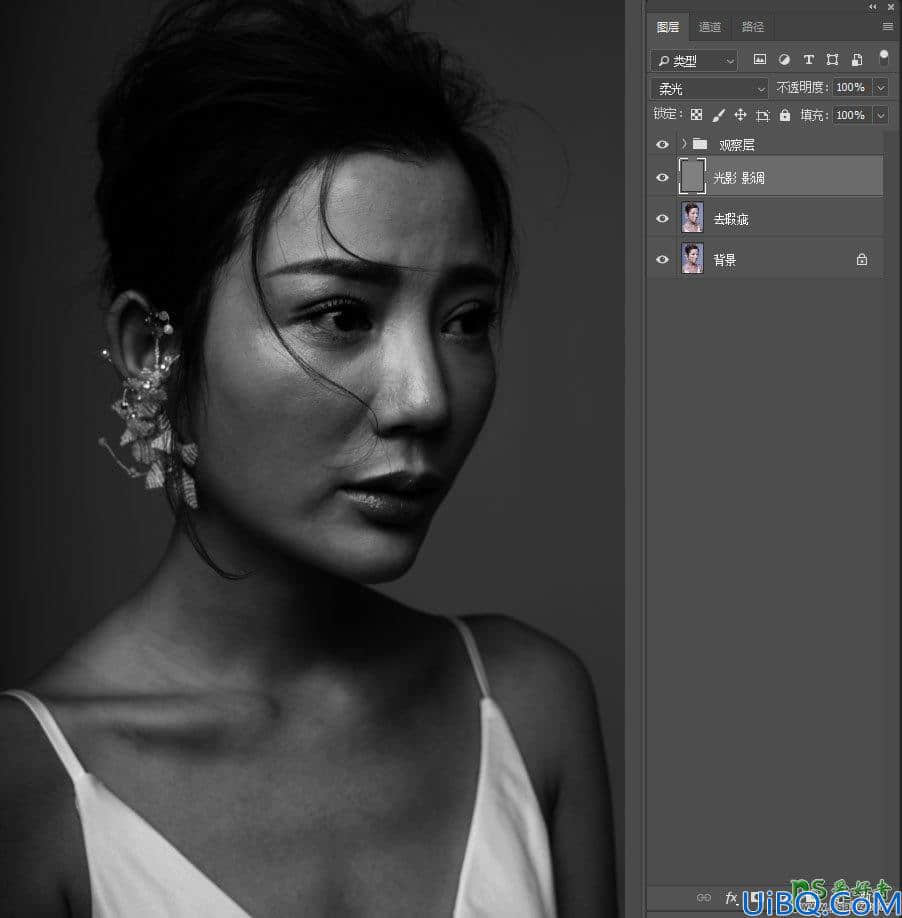Hide the 光影 影调 layer
Image resolution: width=902 pixels, height=918 pixels.
[662, 177]
